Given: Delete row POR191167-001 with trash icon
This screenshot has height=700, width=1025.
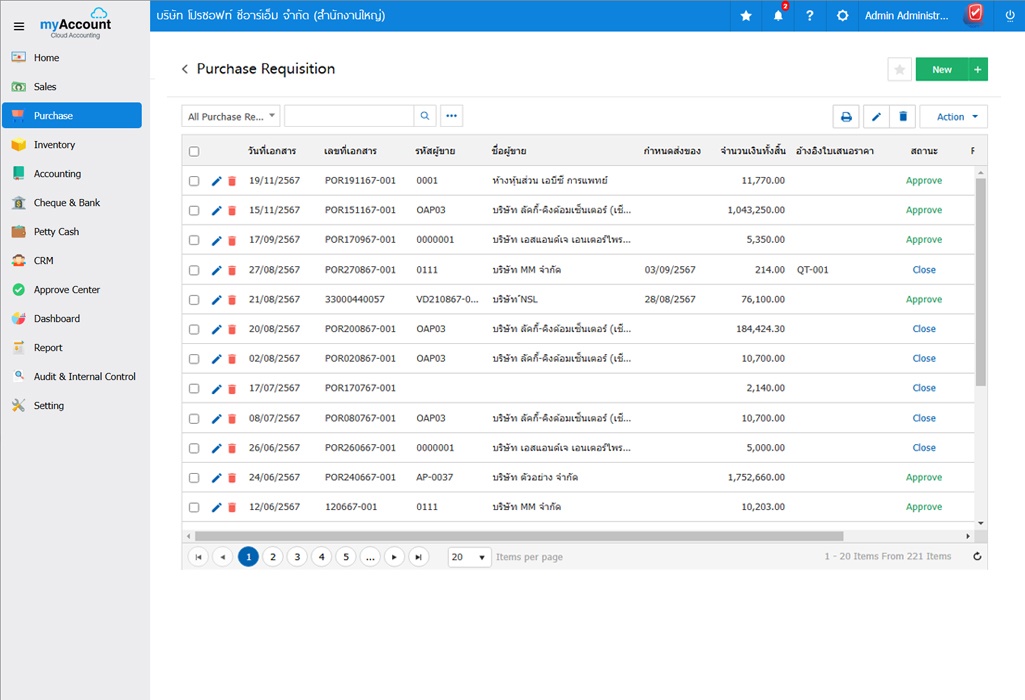Looking at the screenshot, I should (x=232, y=181).
